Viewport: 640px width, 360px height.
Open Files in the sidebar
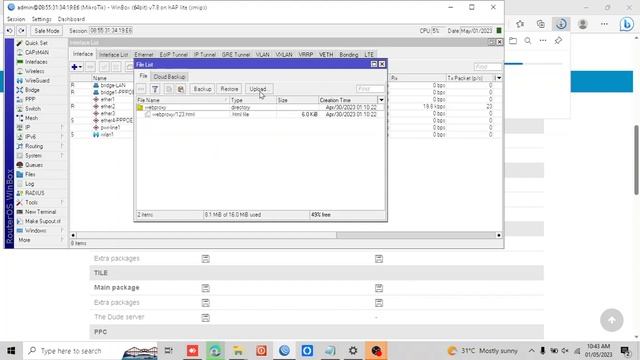tap(30, 174)
